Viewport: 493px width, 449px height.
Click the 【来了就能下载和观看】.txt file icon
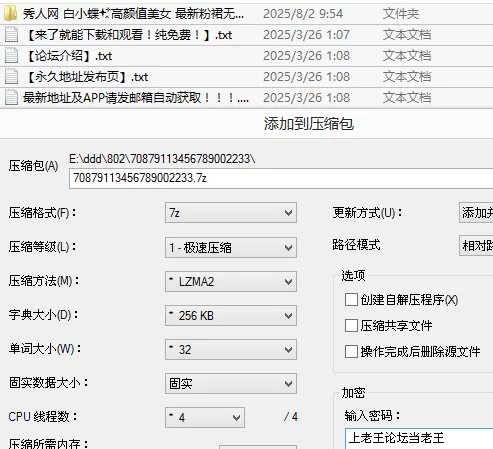click(x=11, y=35)
